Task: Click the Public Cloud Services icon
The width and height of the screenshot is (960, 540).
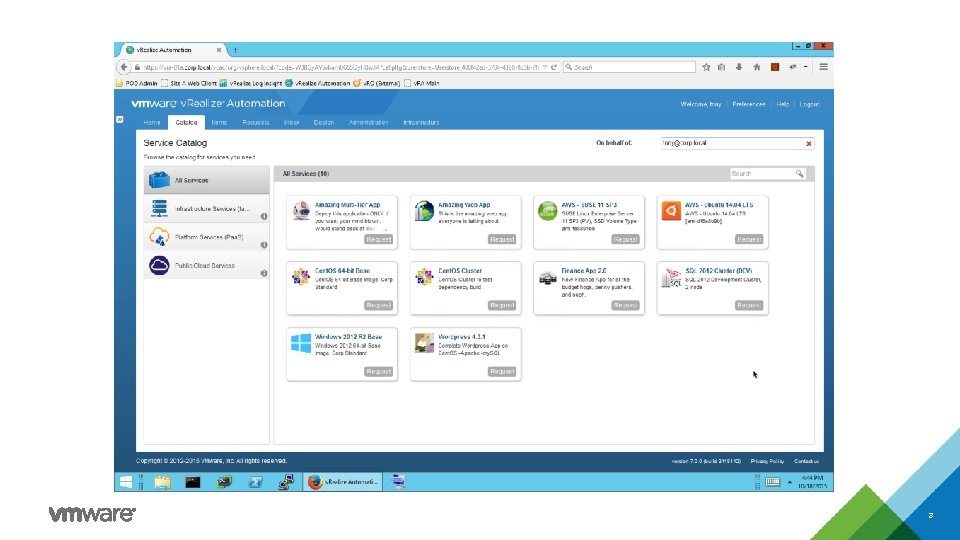Action: 159,265
